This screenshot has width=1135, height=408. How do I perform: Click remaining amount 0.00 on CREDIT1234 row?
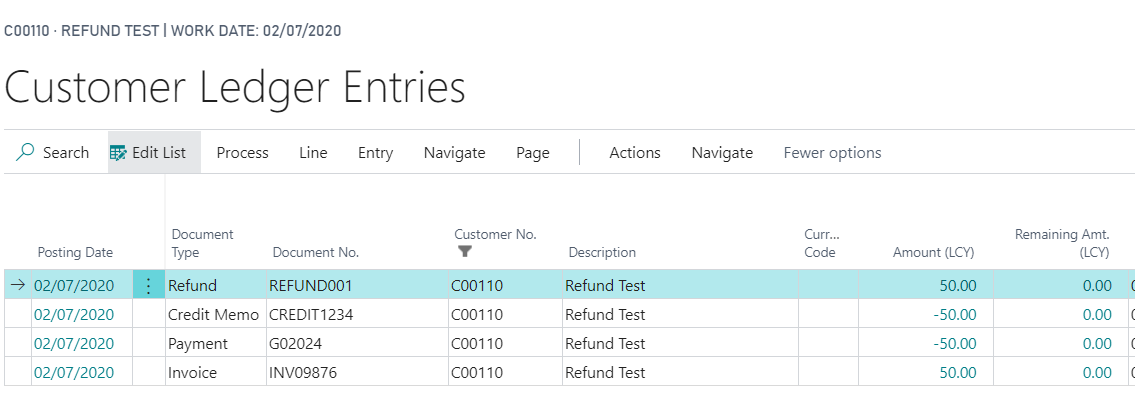(1097, 315)
